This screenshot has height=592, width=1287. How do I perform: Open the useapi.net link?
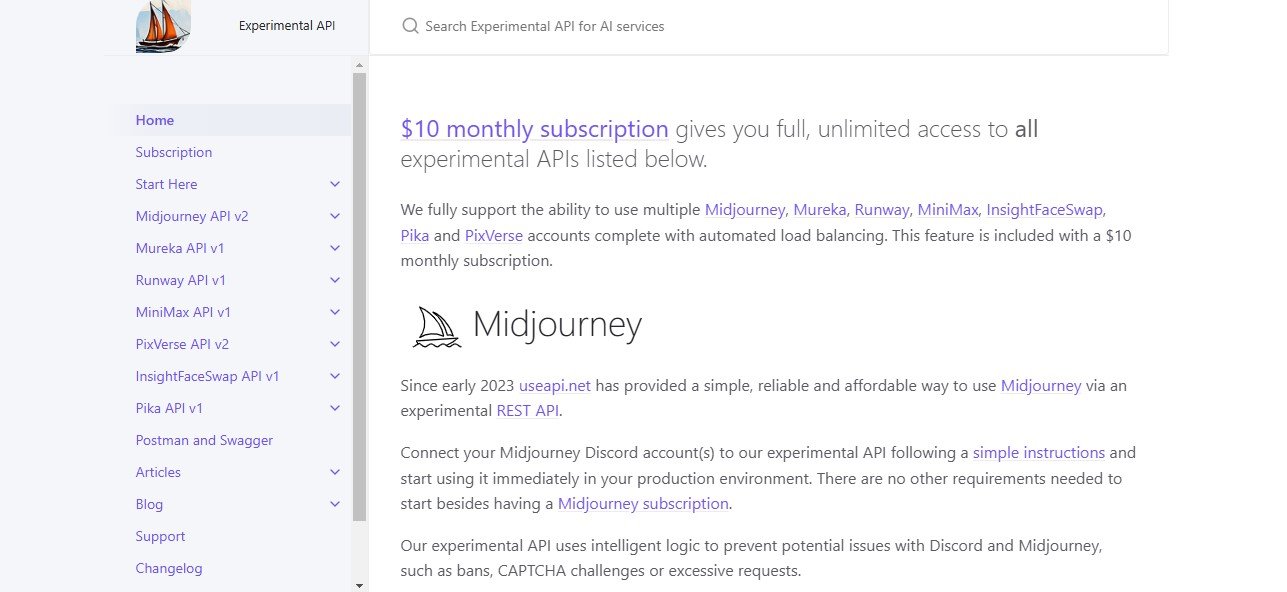tap(555, 385)
